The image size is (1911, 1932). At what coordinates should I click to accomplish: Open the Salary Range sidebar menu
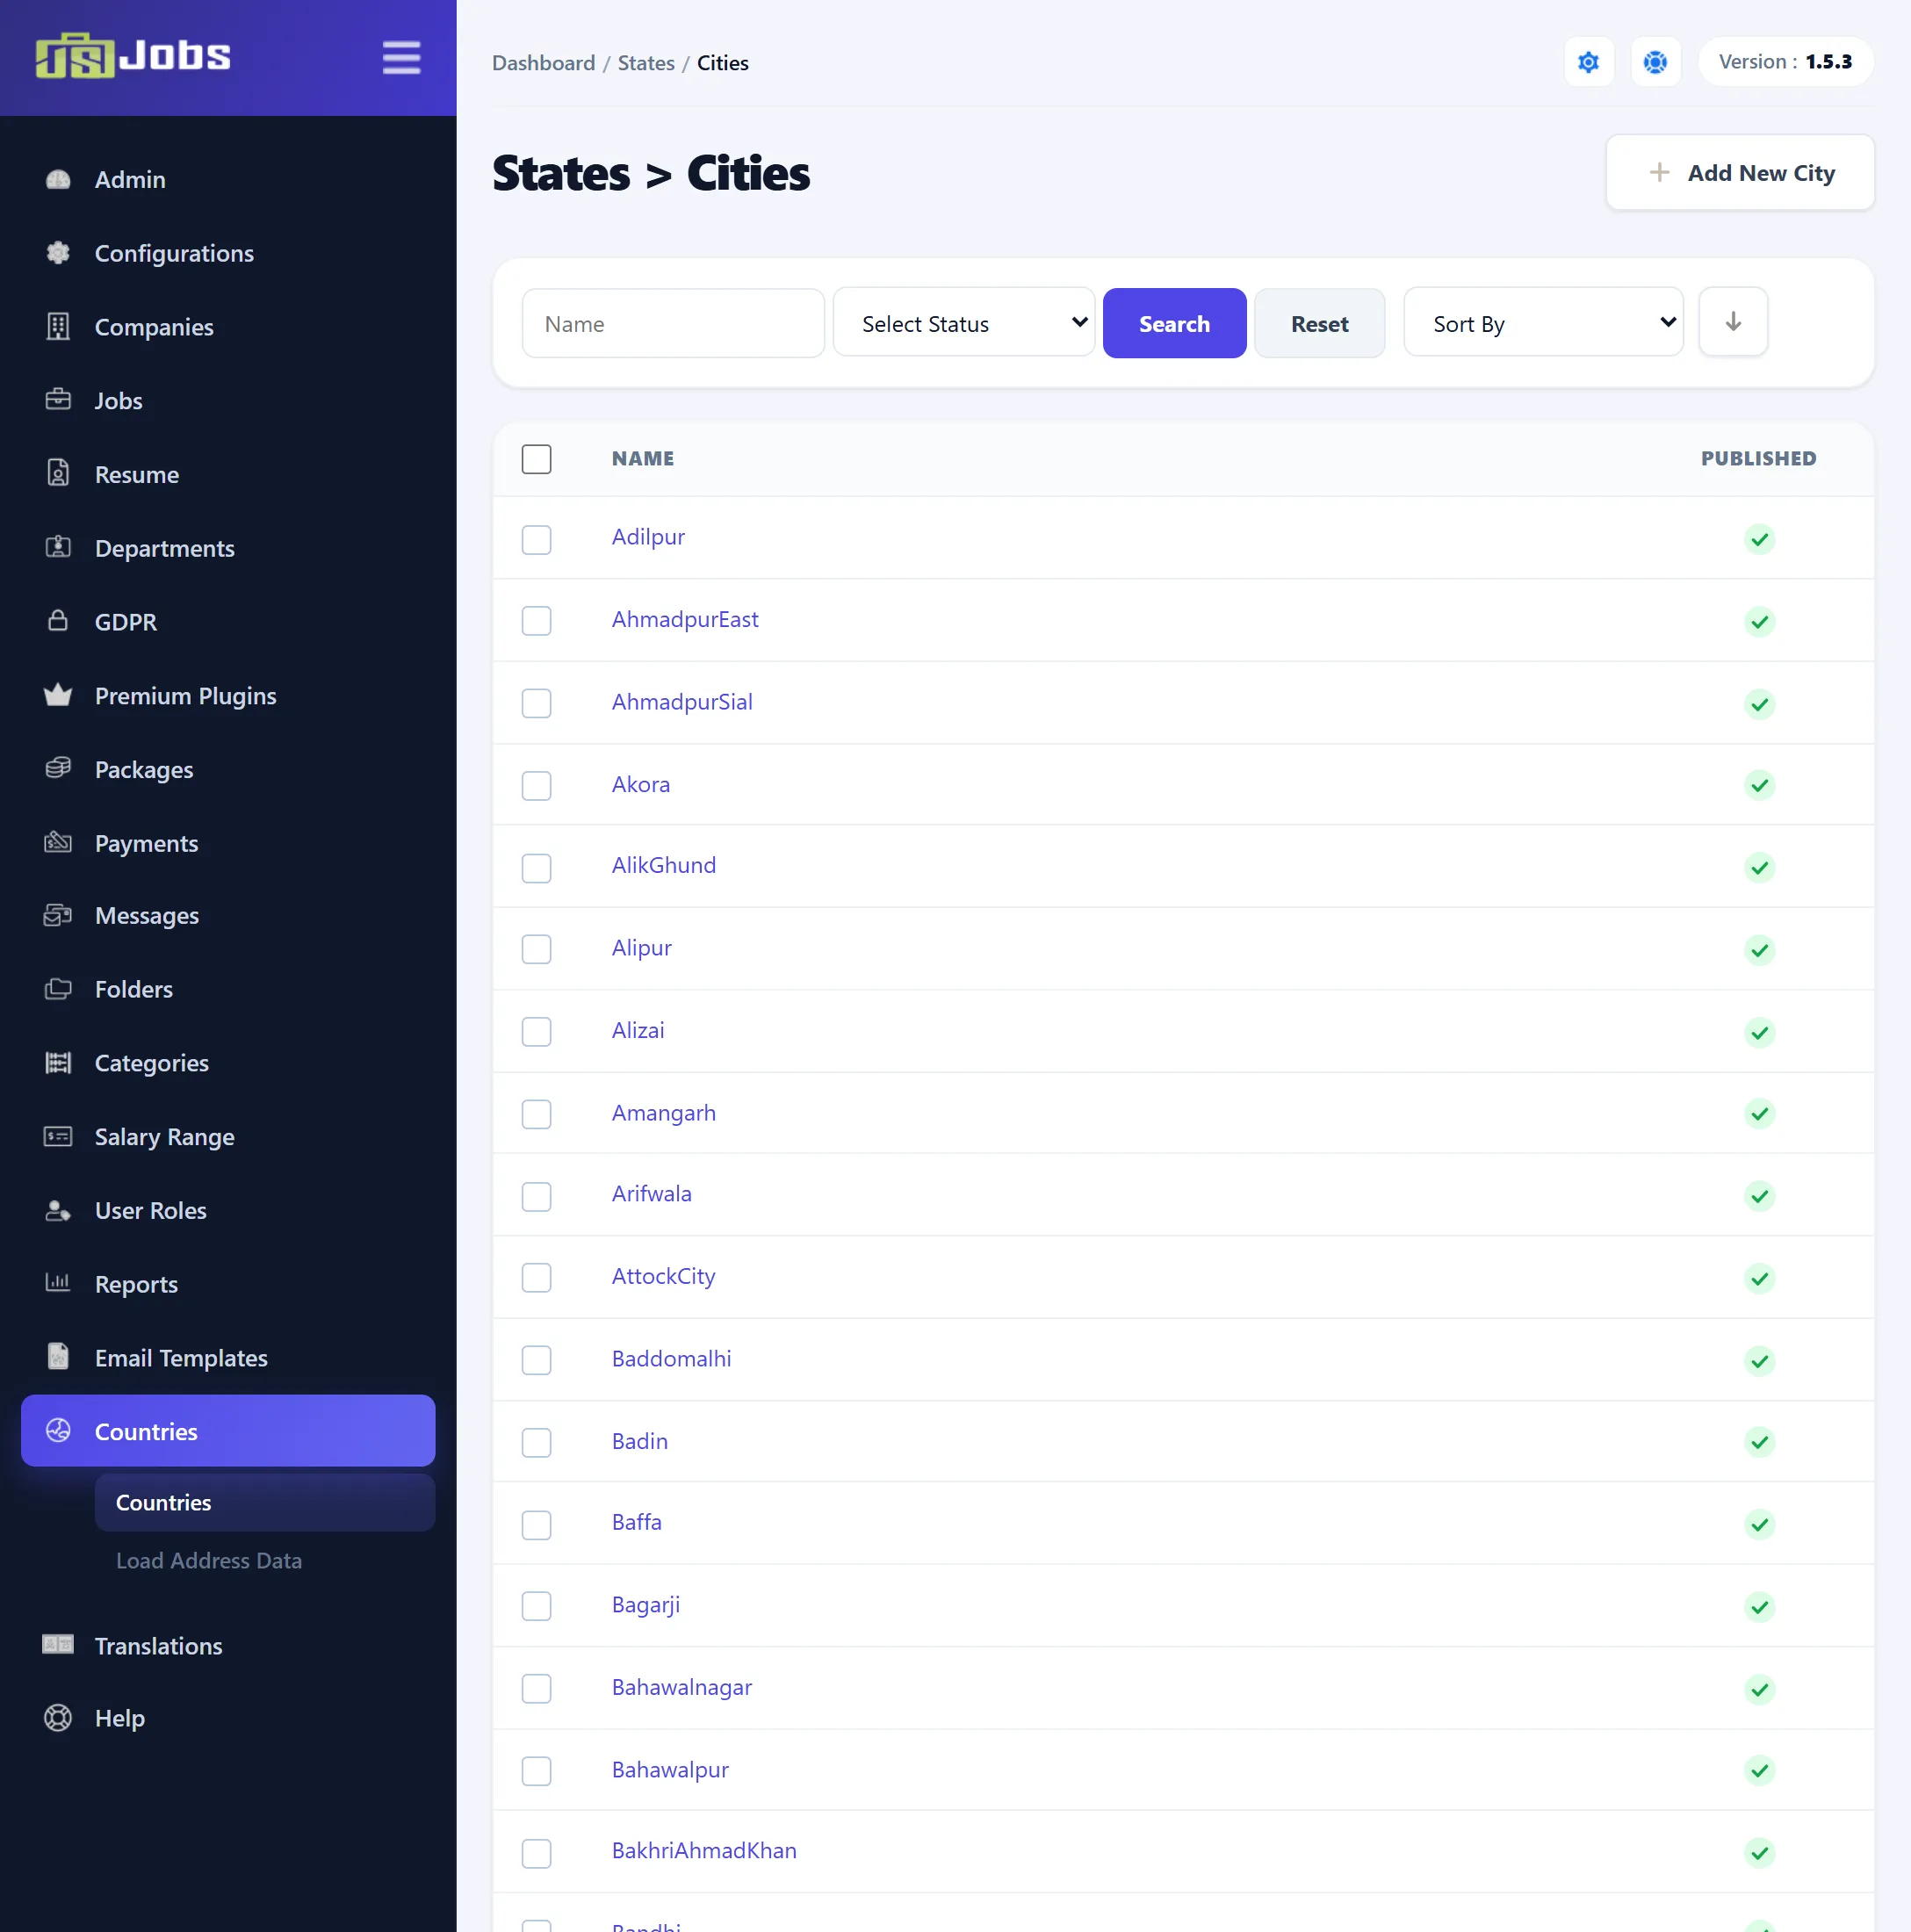pyautogui.click(x=228, y=1136)
